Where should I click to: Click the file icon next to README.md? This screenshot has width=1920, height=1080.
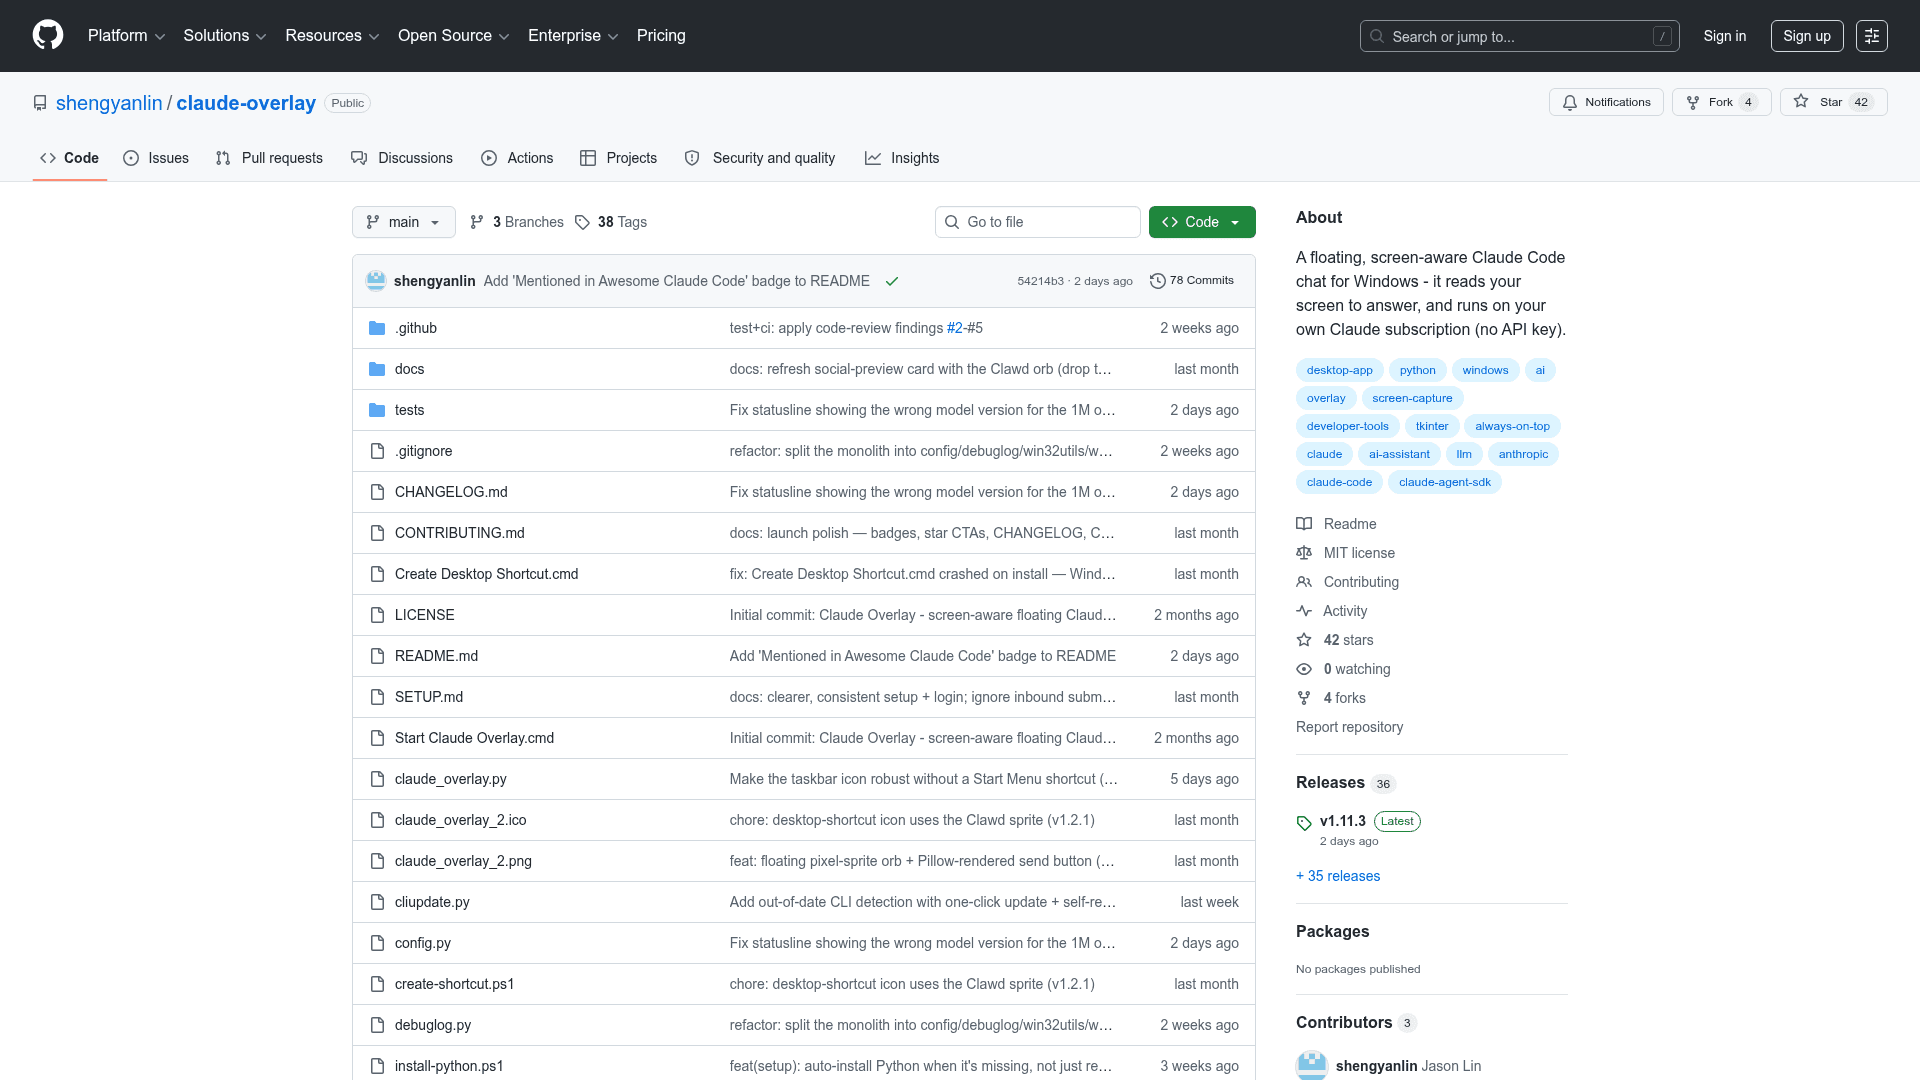click(x=377, y=656)
